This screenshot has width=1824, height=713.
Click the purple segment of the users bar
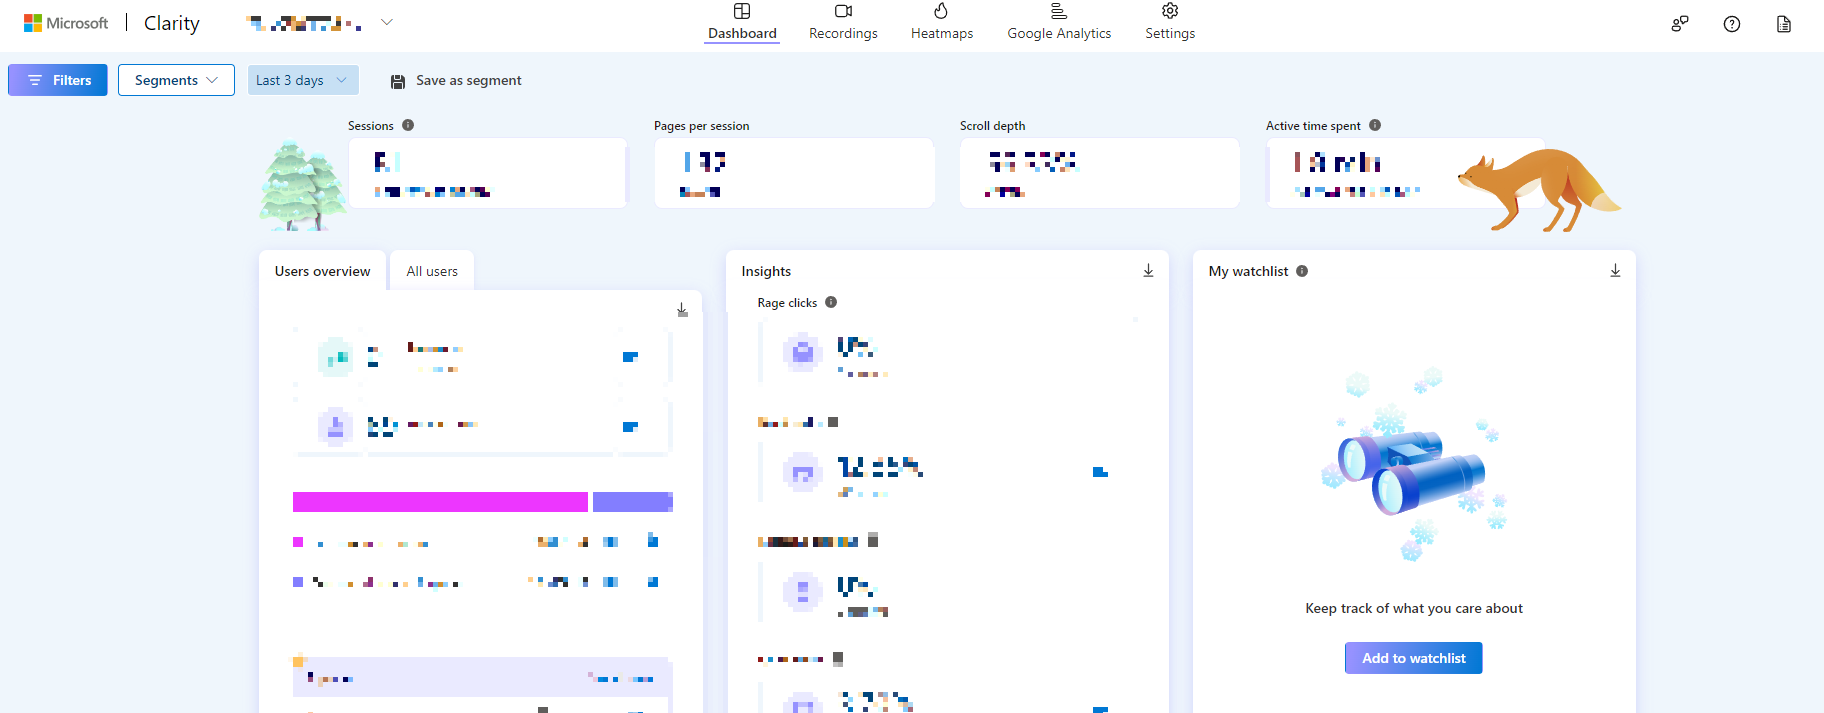(633, 502)
